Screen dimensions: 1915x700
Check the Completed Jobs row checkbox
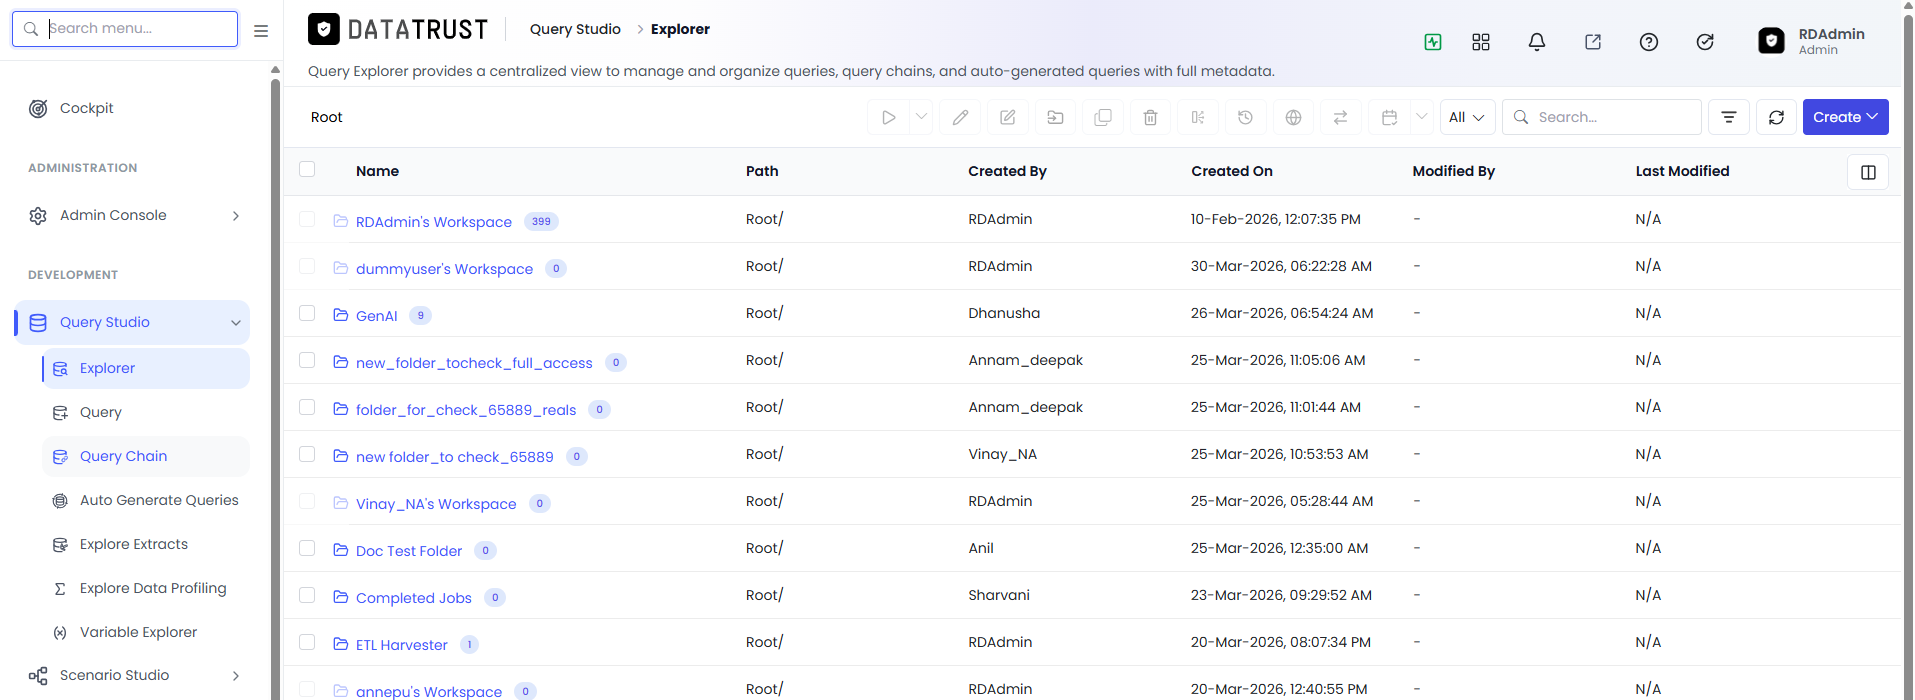coord(307,595)
